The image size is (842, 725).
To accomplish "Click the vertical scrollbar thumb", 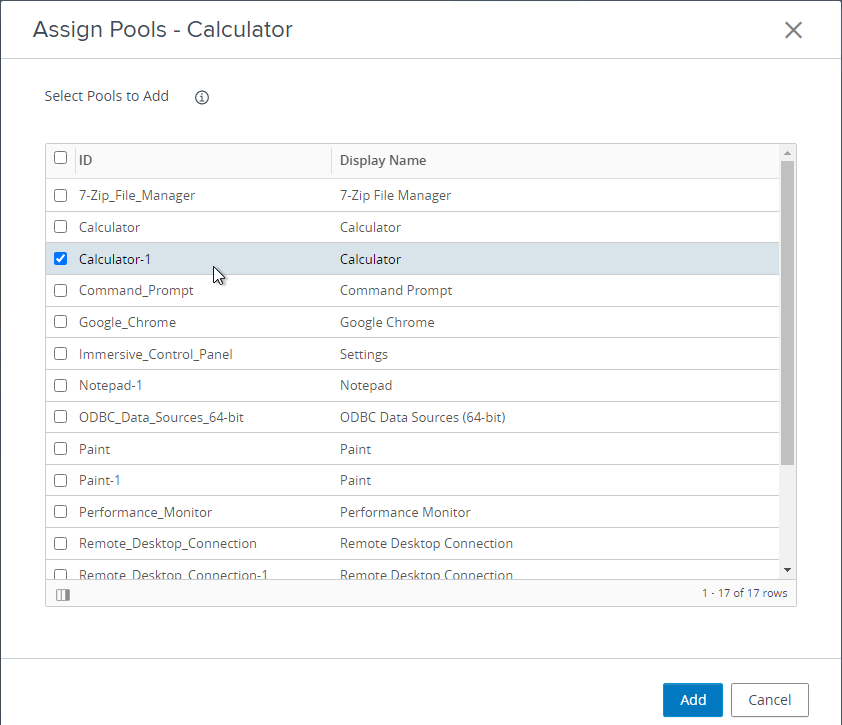I will tap(787, 313).
